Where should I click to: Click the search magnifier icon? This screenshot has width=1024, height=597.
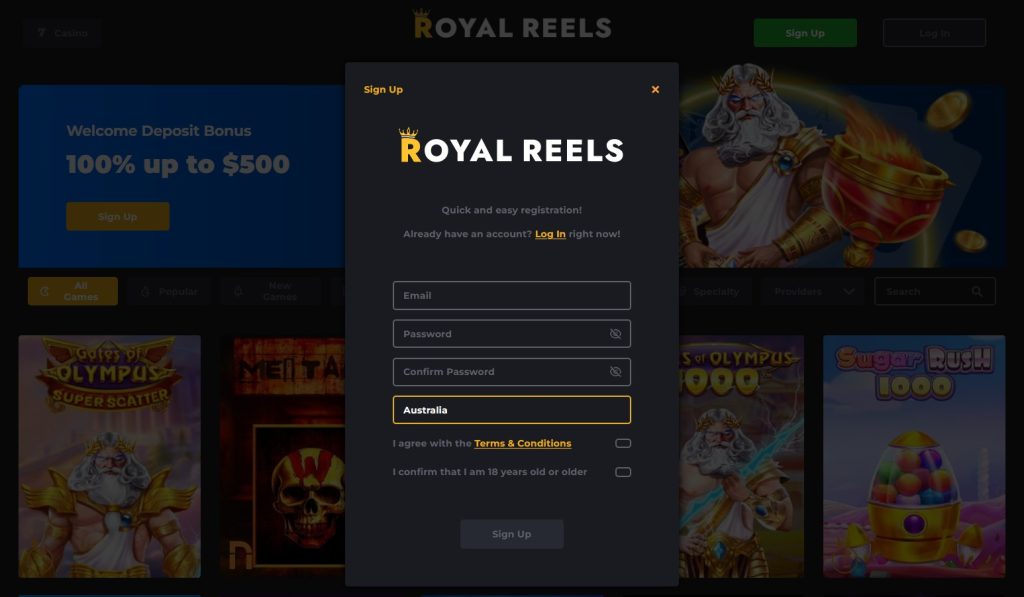[976, 291]
